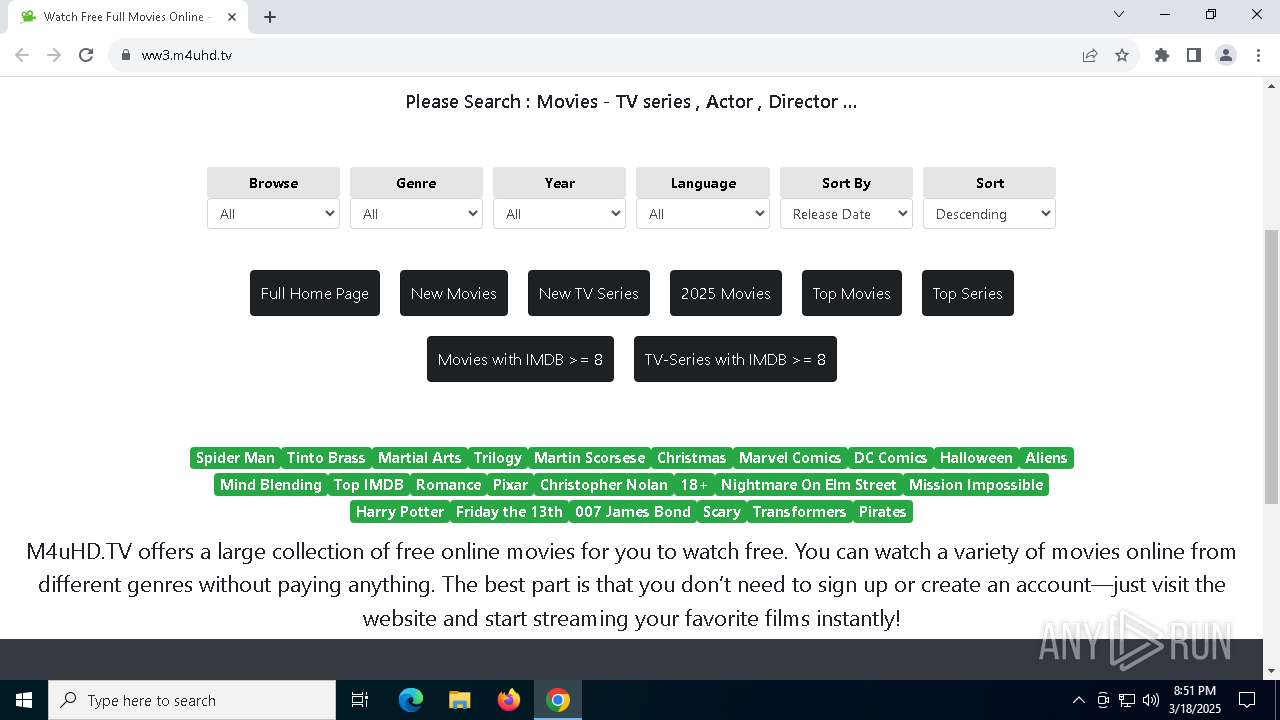The height and width of the screenshot is (720, 1280).
Task: Open the 007 James Bond tag
Action: 633,512
